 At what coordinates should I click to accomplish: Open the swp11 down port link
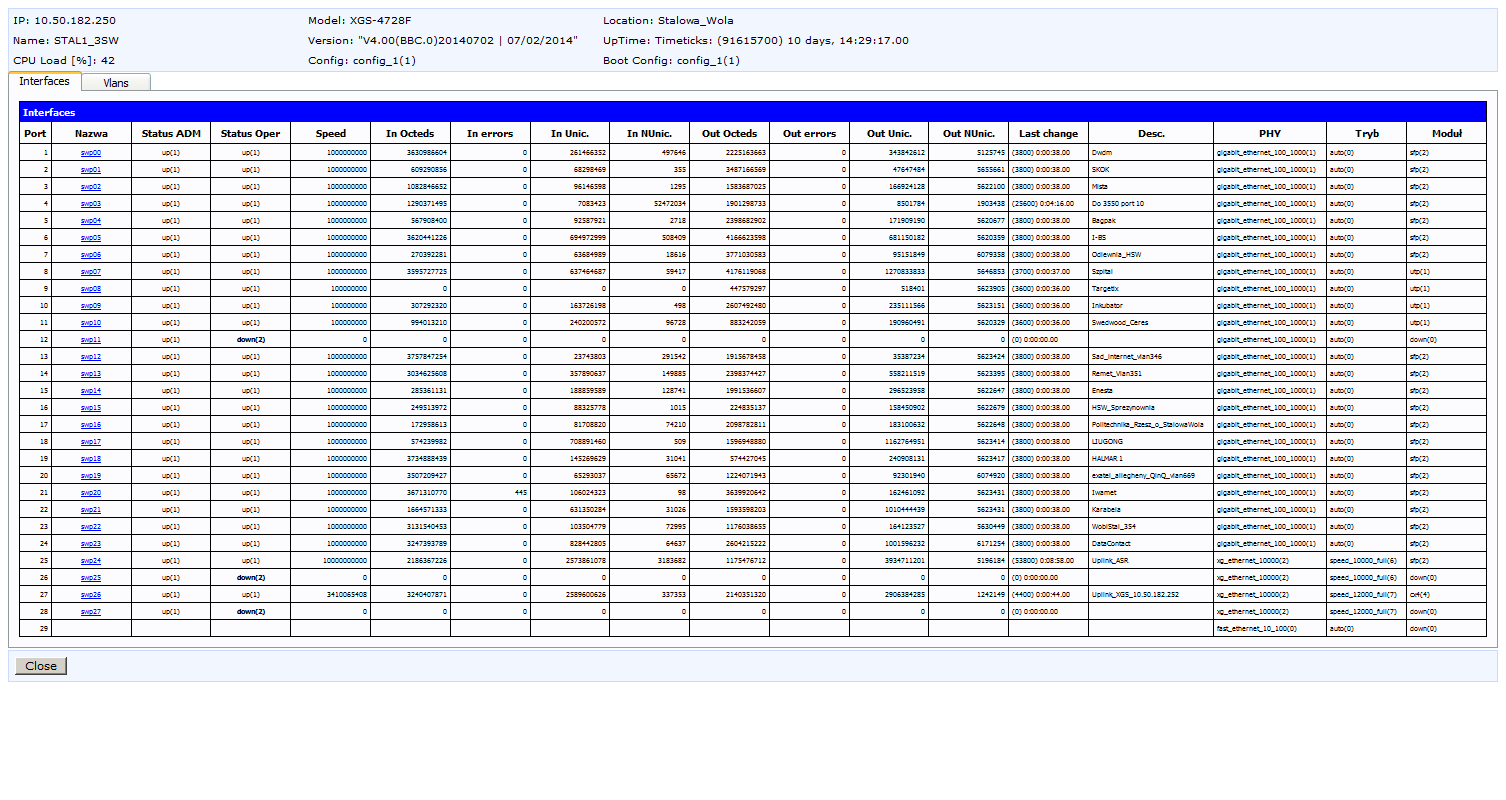91,340
